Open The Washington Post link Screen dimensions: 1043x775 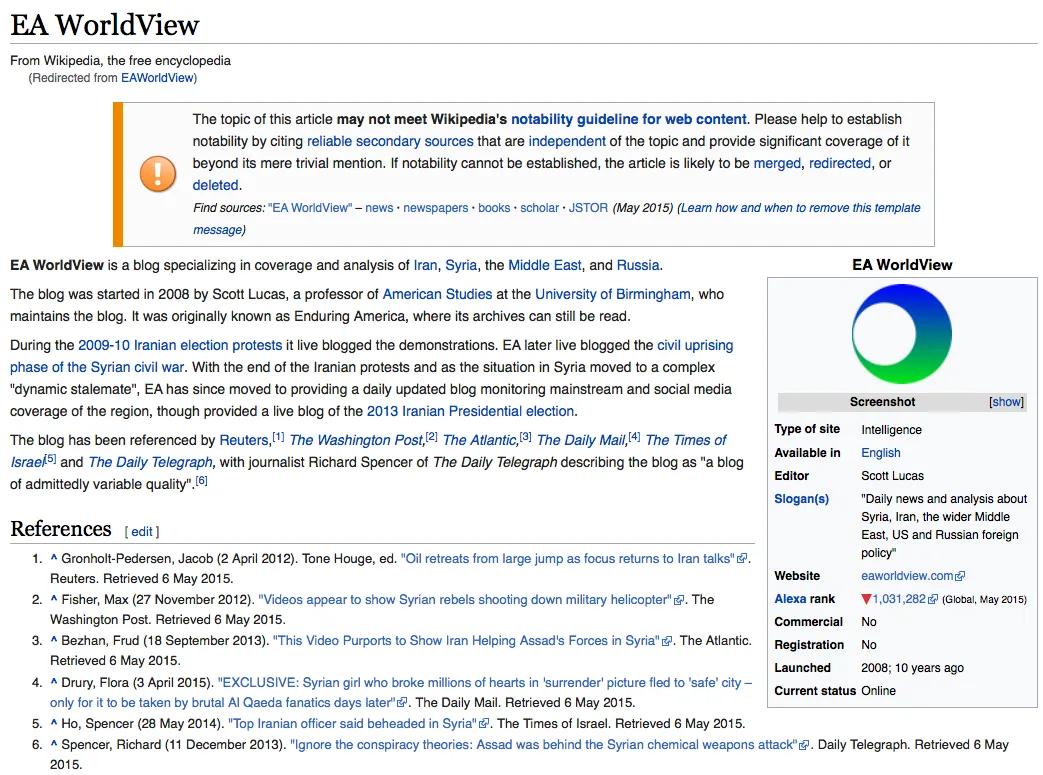(x=356, y=440)
